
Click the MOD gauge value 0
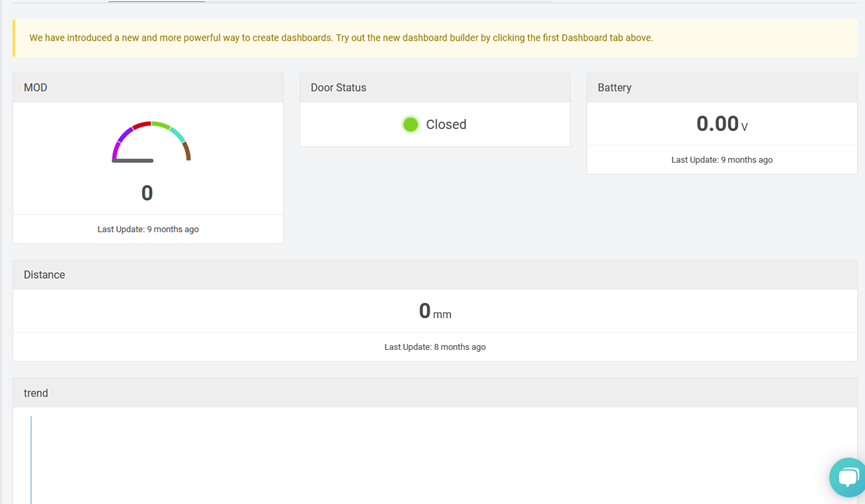pos(147,193)
